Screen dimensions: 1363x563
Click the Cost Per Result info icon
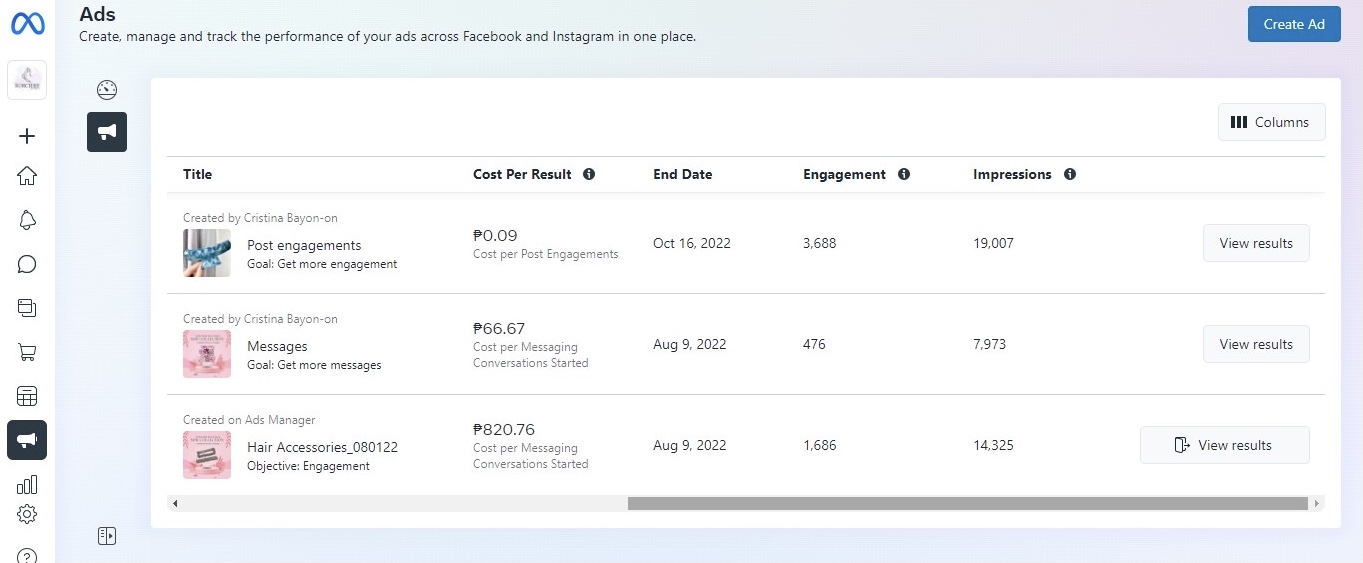589,174
